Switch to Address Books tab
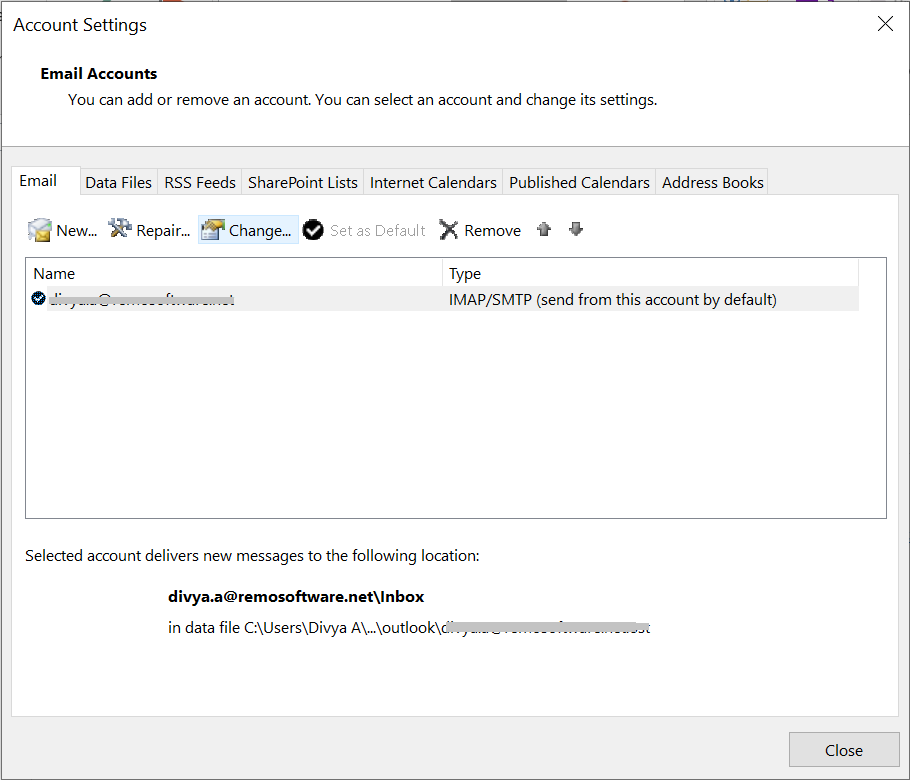The width and height of the screenshot is (910, 780). [712, 182]
